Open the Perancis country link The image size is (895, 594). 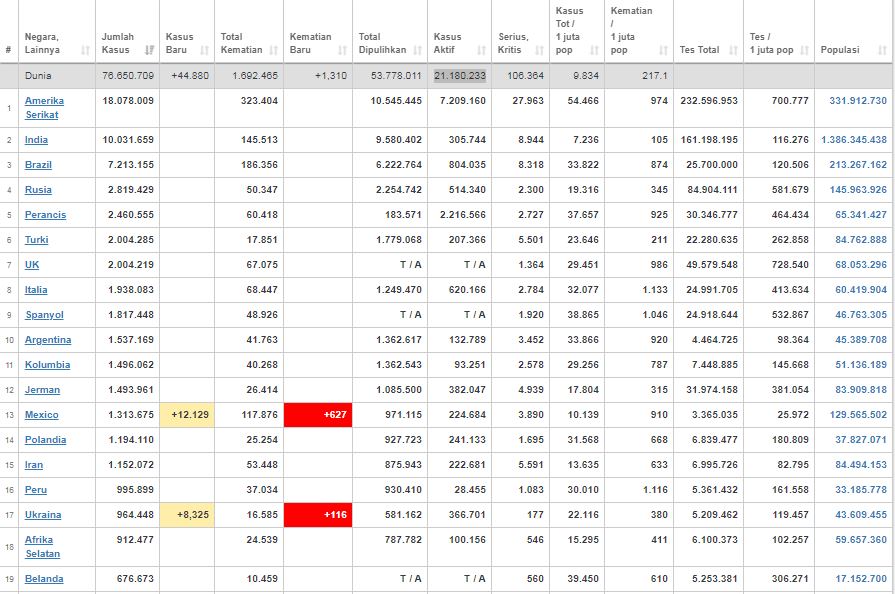tap(45, 215)
